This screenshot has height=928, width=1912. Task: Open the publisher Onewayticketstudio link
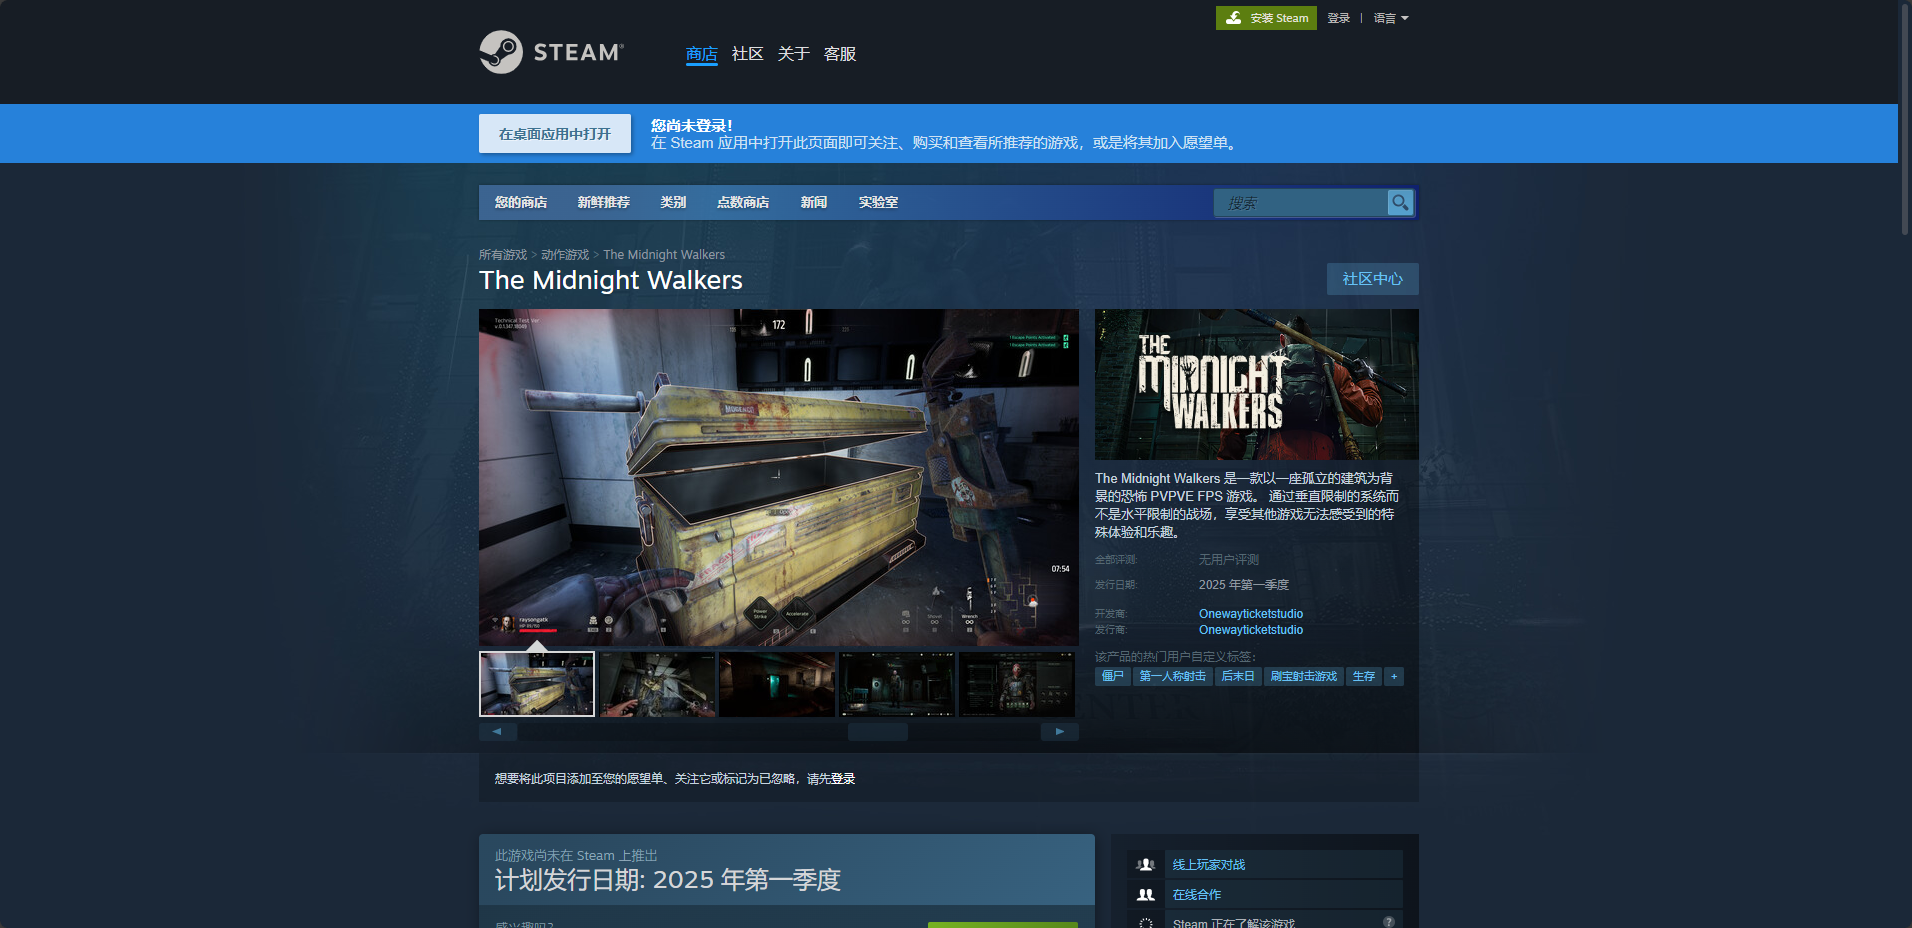pyautogui.click(x=1251, y=630)
